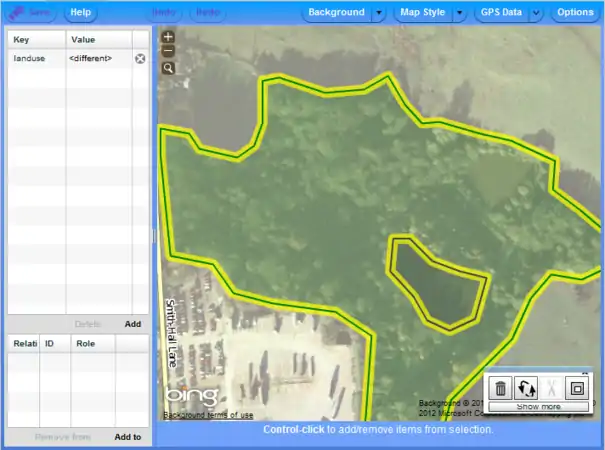The image size is (605, 450).
Task: Click the Add tag button
Action: (132, 324)
